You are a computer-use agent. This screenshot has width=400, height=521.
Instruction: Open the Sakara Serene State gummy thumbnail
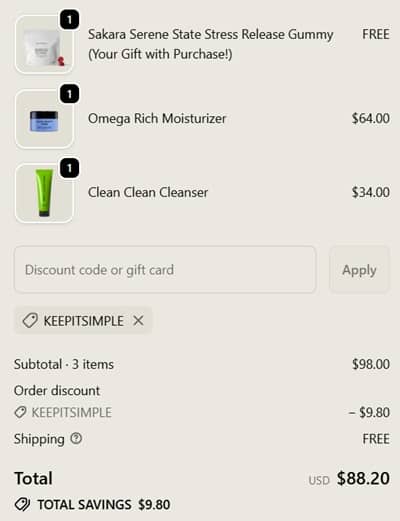coord(44,44)
